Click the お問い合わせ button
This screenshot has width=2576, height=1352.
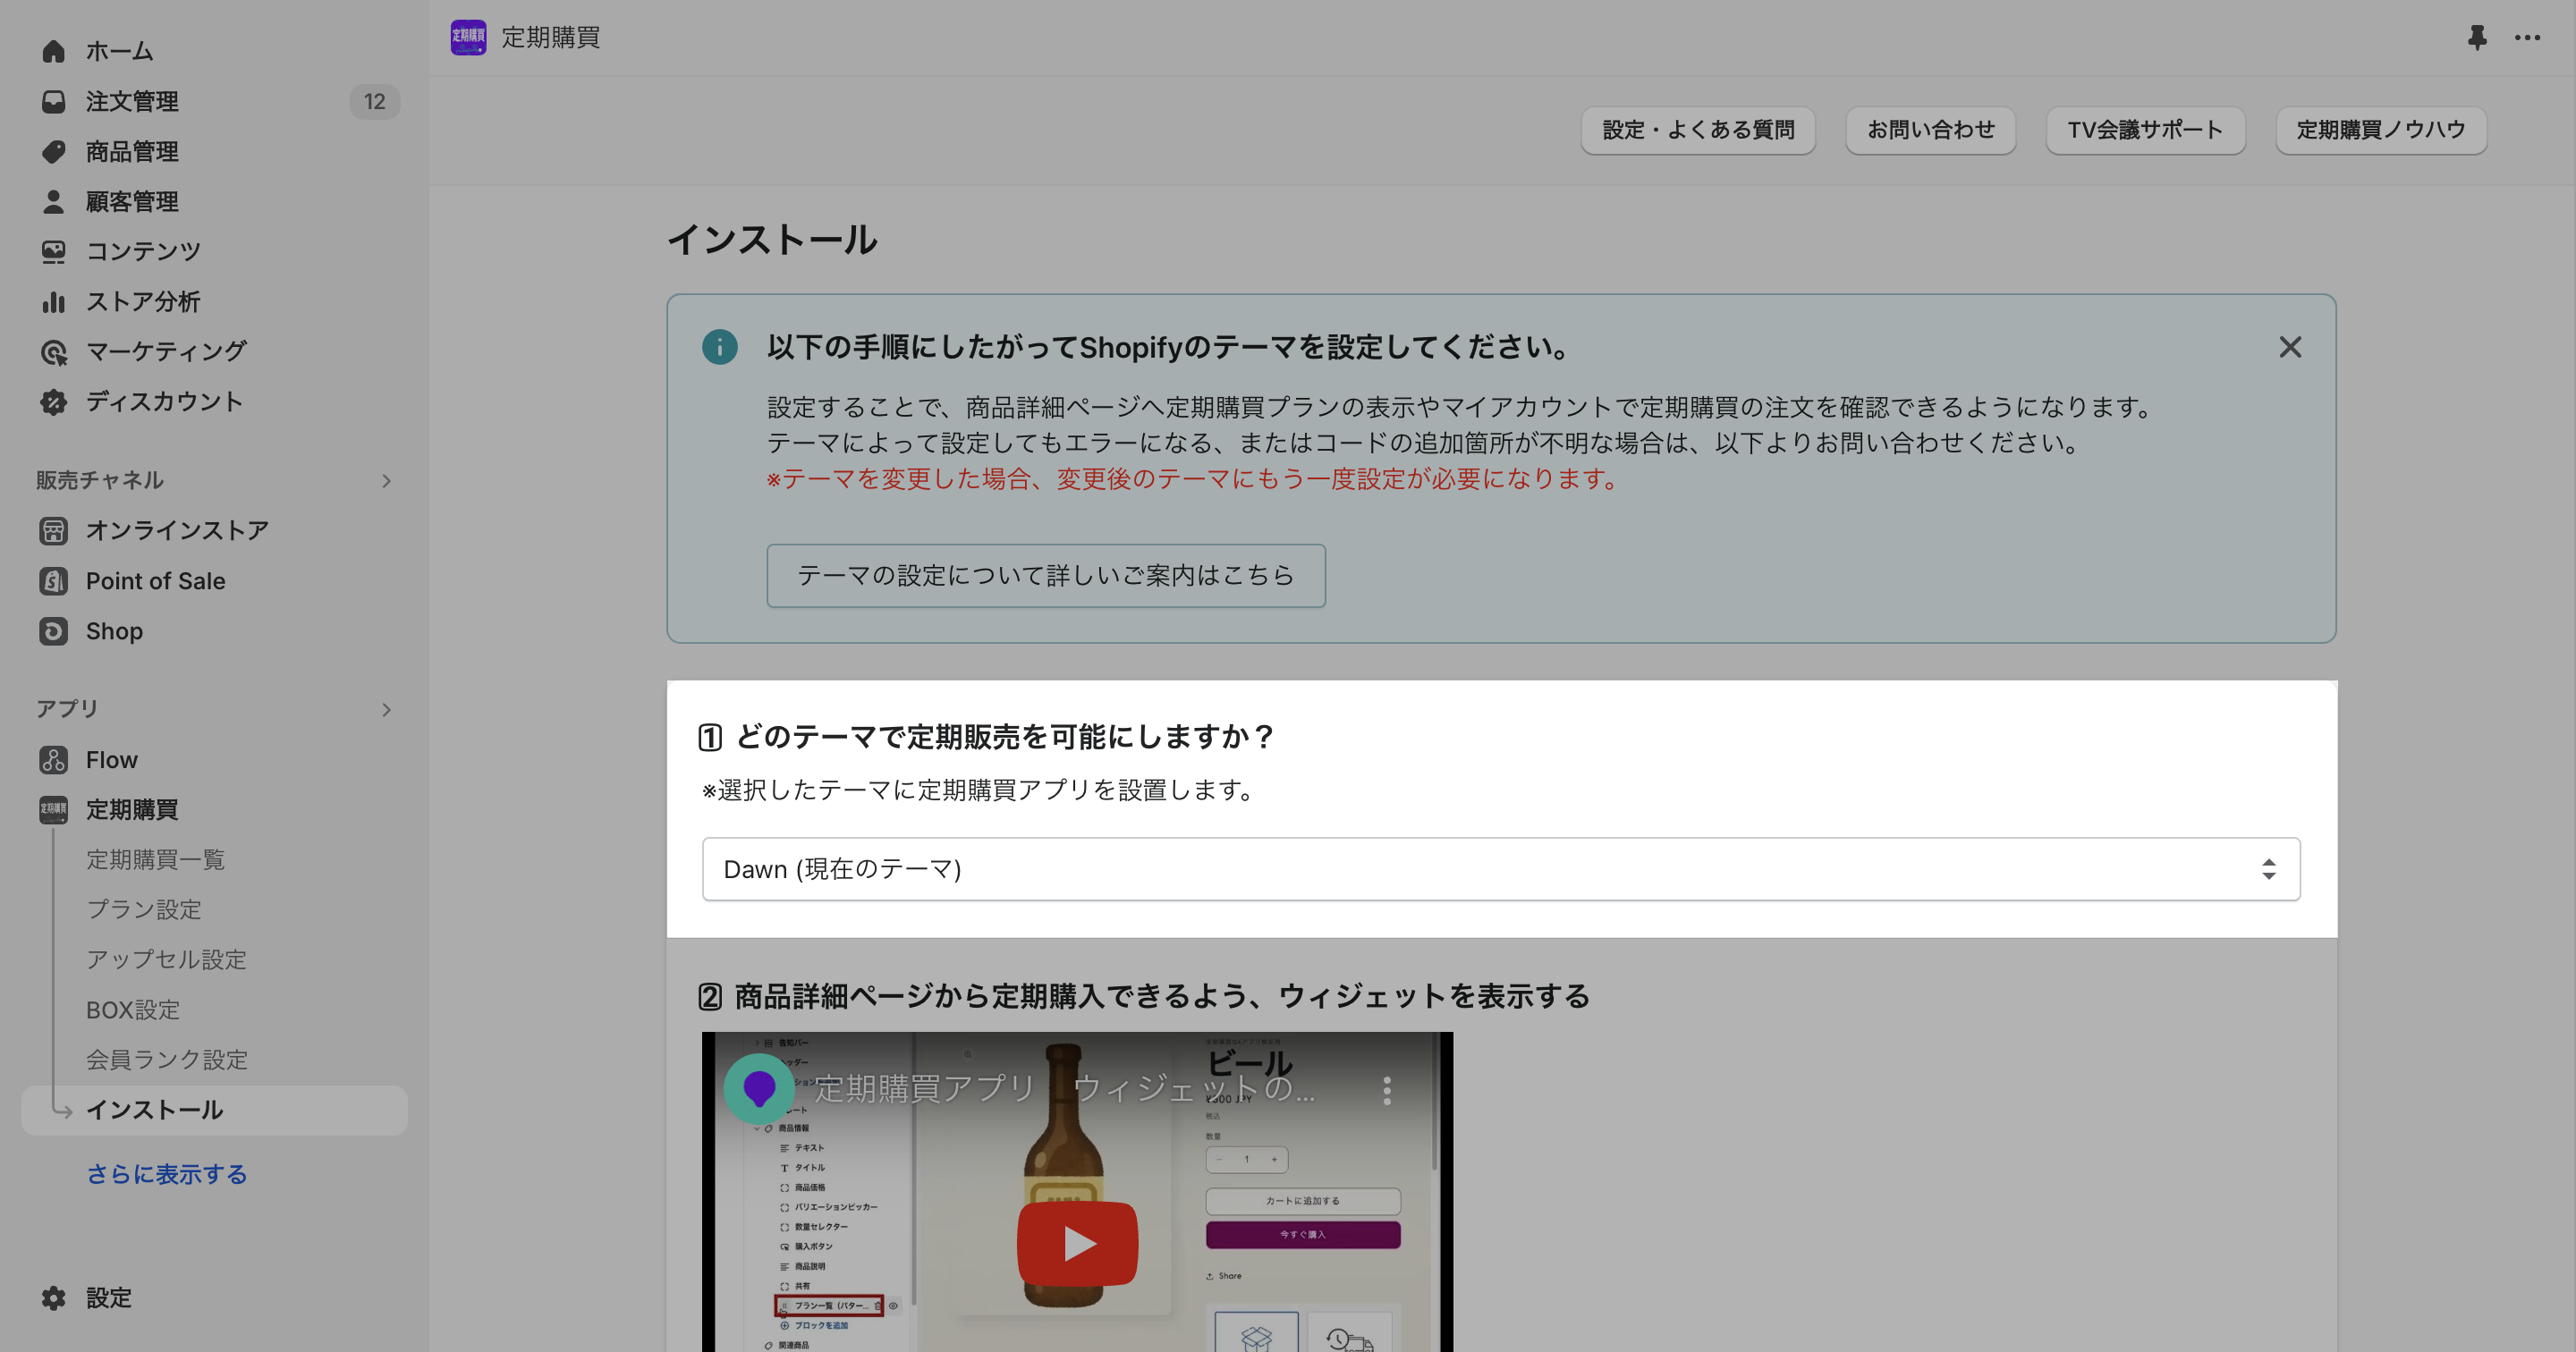click(1929, 130)
